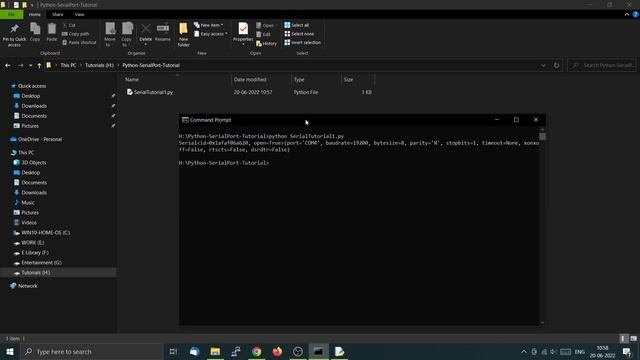Collapse the ribbon with chevron
The image size is (640, 360).
point(627,14)
